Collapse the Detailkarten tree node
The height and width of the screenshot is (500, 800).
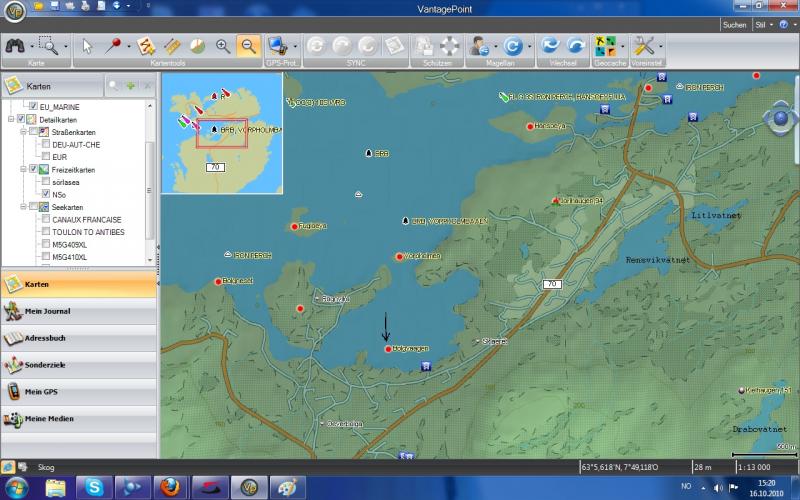tap(9, 119)
